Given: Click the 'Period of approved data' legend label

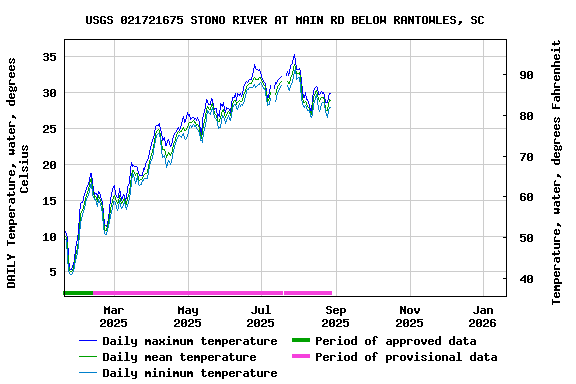Looking at the screenshot, I should click(396, 341).
